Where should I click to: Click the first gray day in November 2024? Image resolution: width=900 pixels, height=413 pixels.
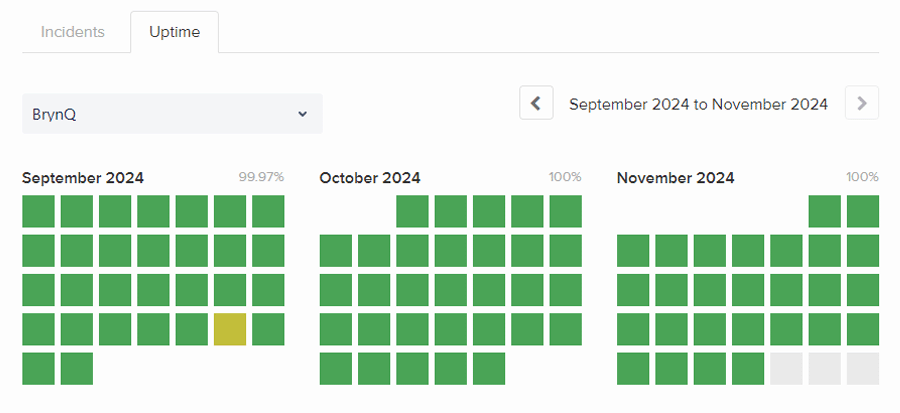point(787,368)
